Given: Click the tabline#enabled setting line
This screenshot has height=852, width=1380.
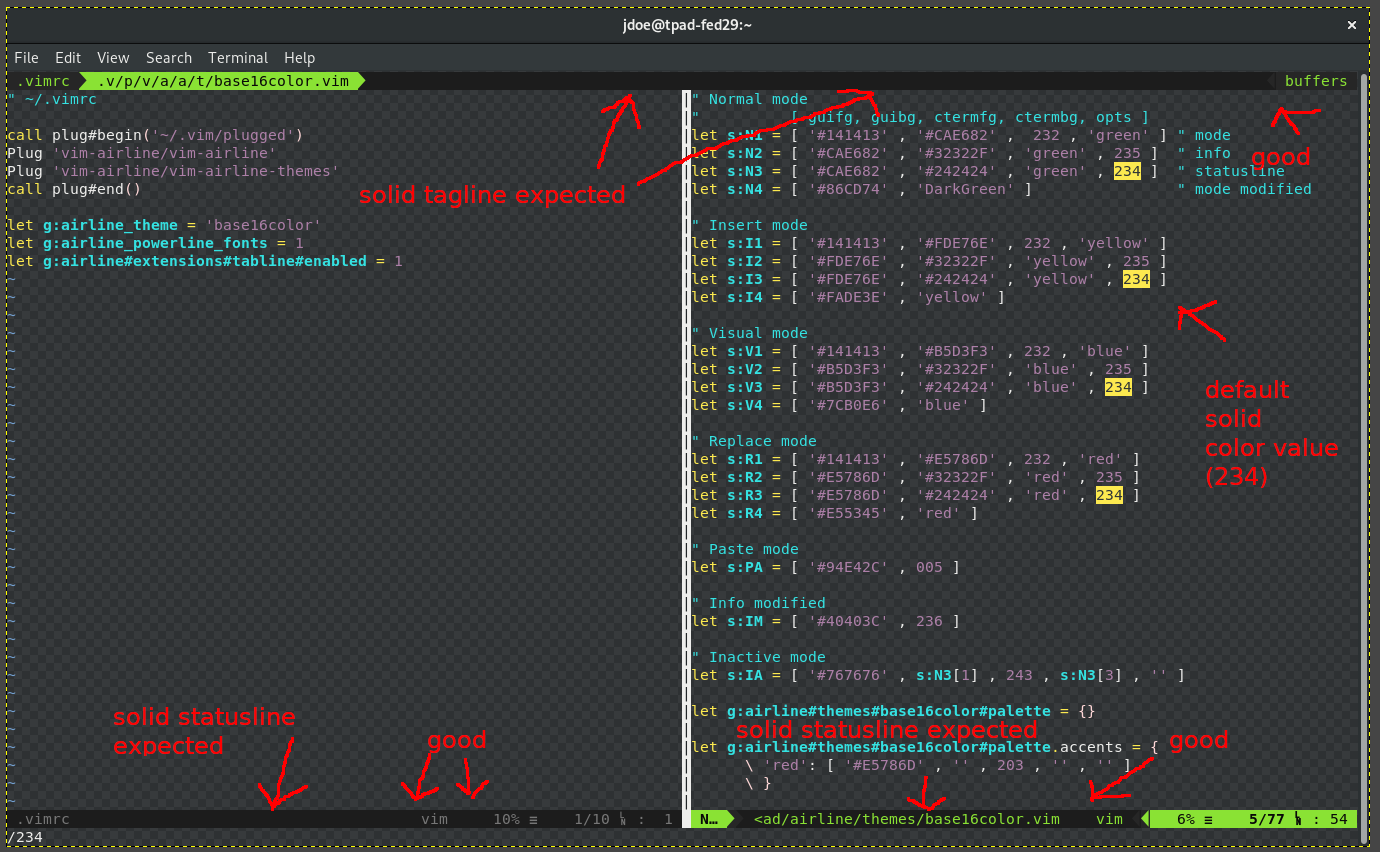Looking at the screenshot, I should pos(204,261).
